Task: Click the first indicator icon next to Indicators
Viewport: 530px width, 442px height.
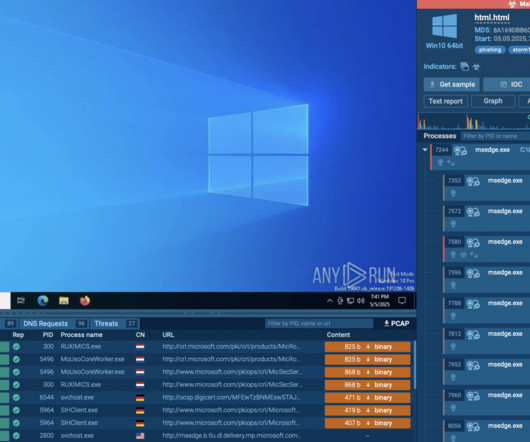Action: pyautogui.click(x=465, y=67)
